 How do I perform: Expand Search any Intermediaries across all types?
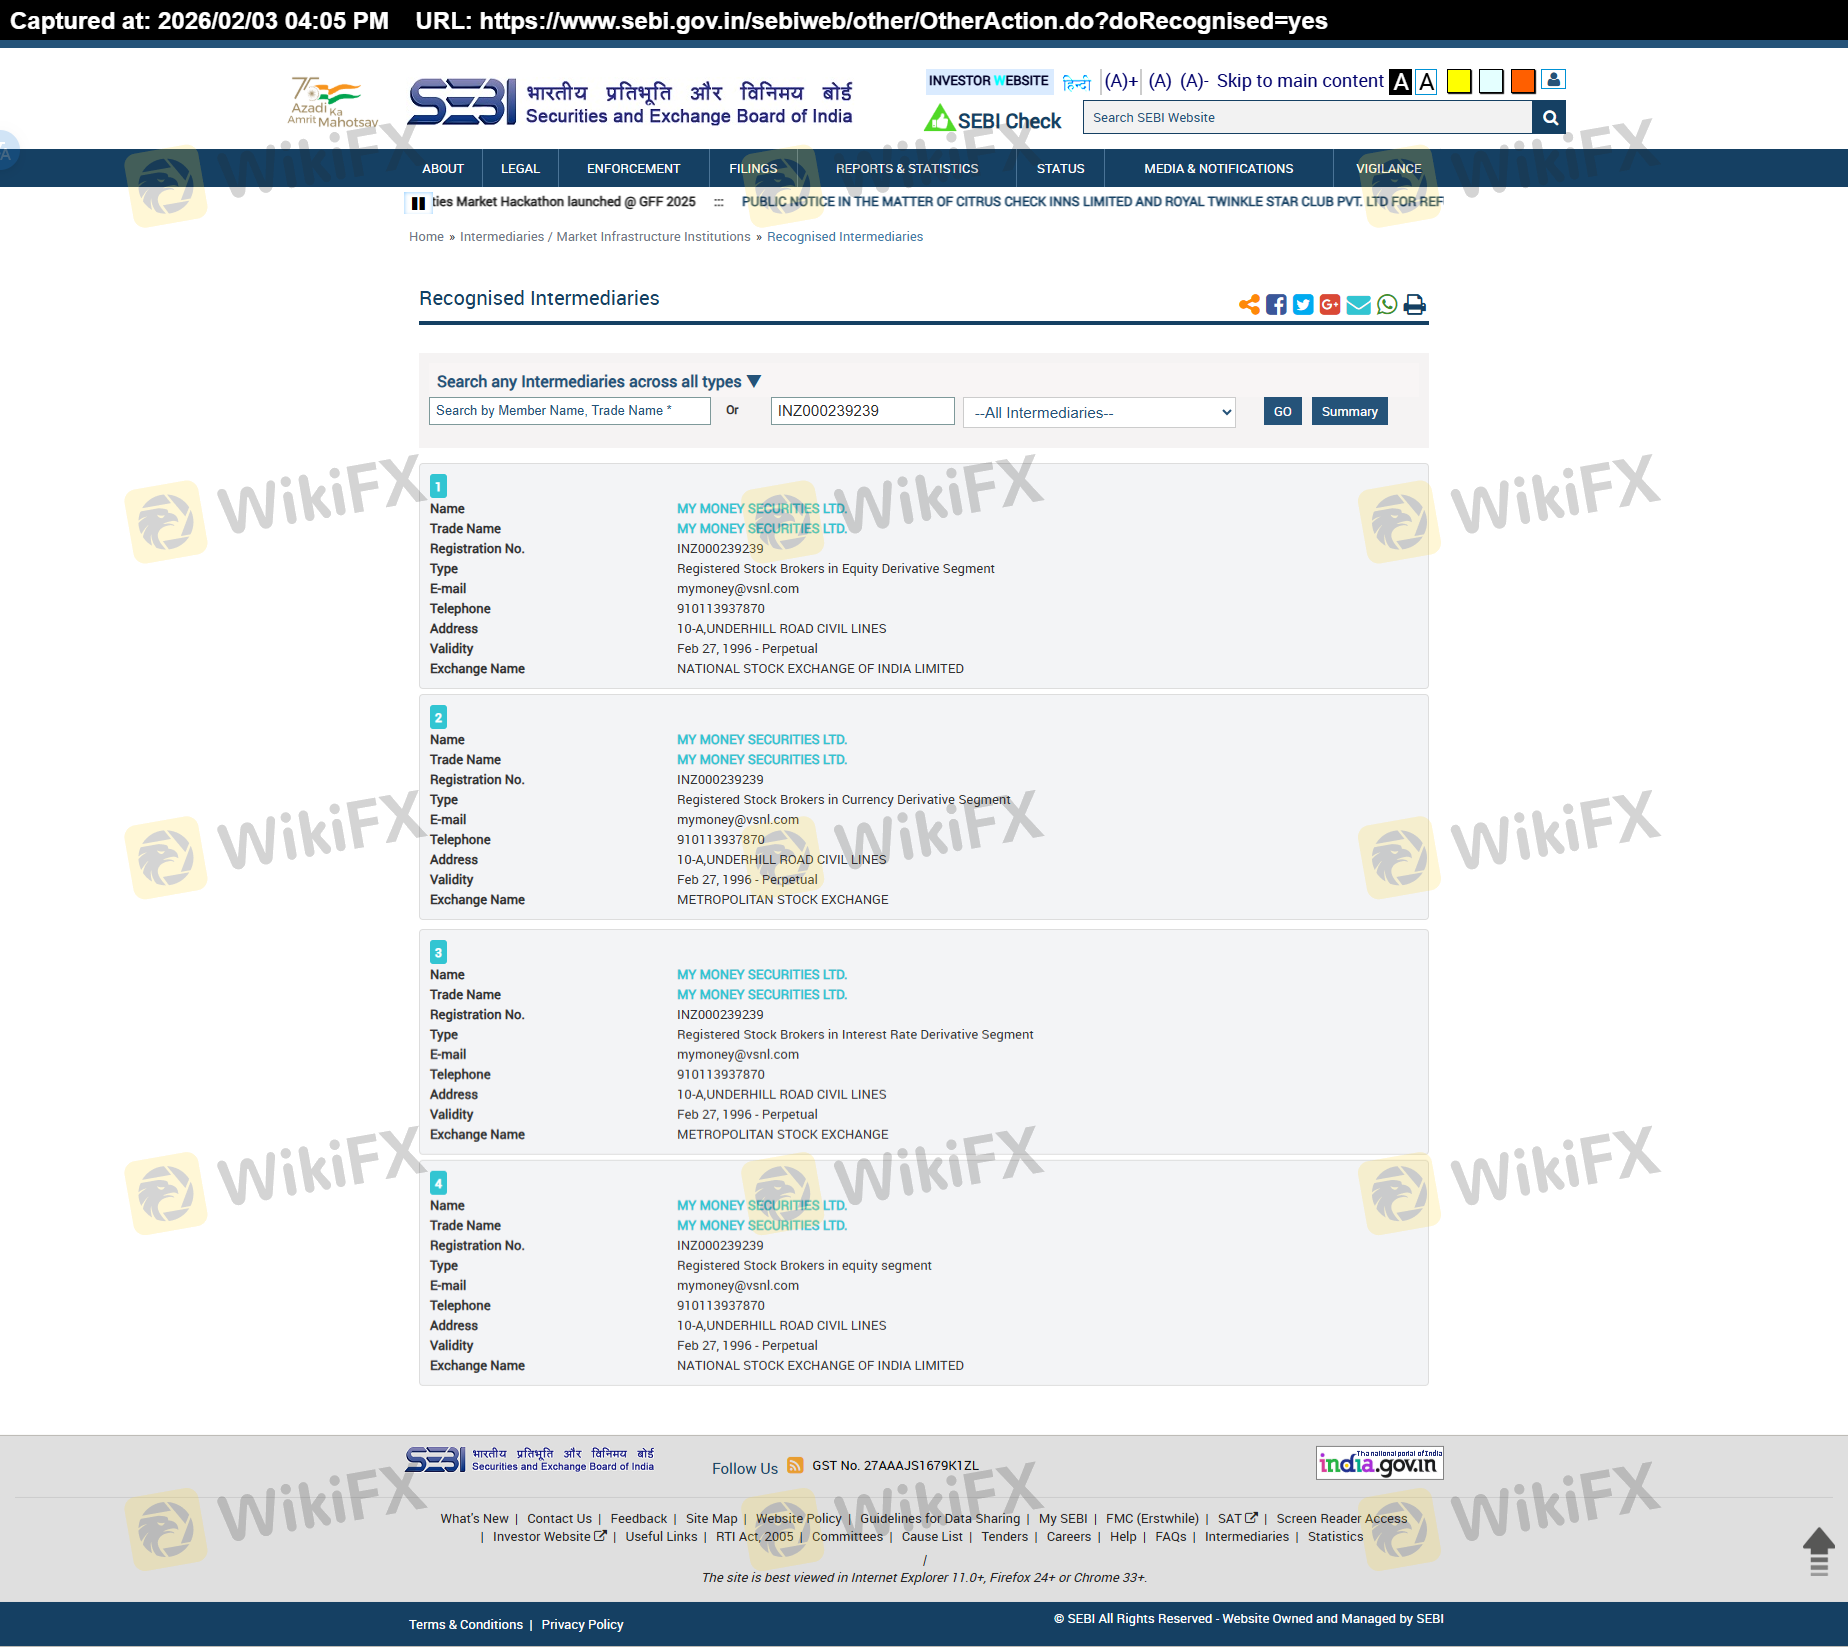tap(599, 381)
